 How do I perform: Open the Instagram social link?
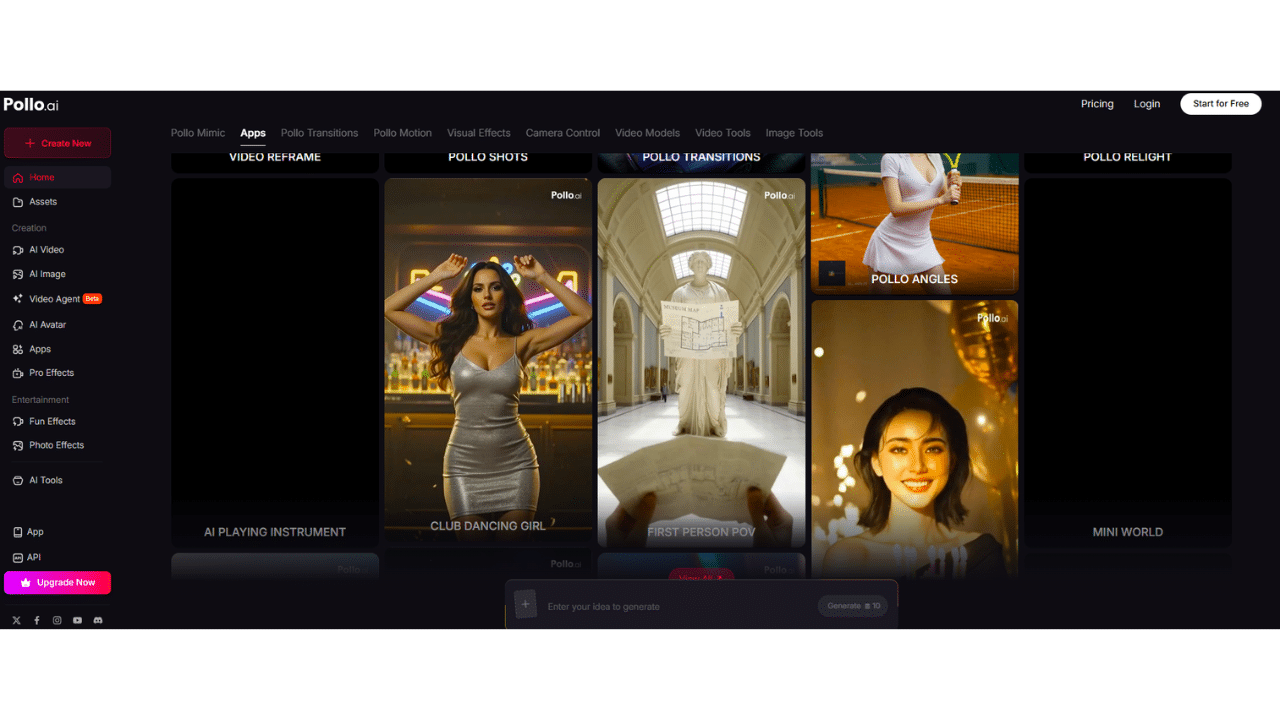[57, 621]
